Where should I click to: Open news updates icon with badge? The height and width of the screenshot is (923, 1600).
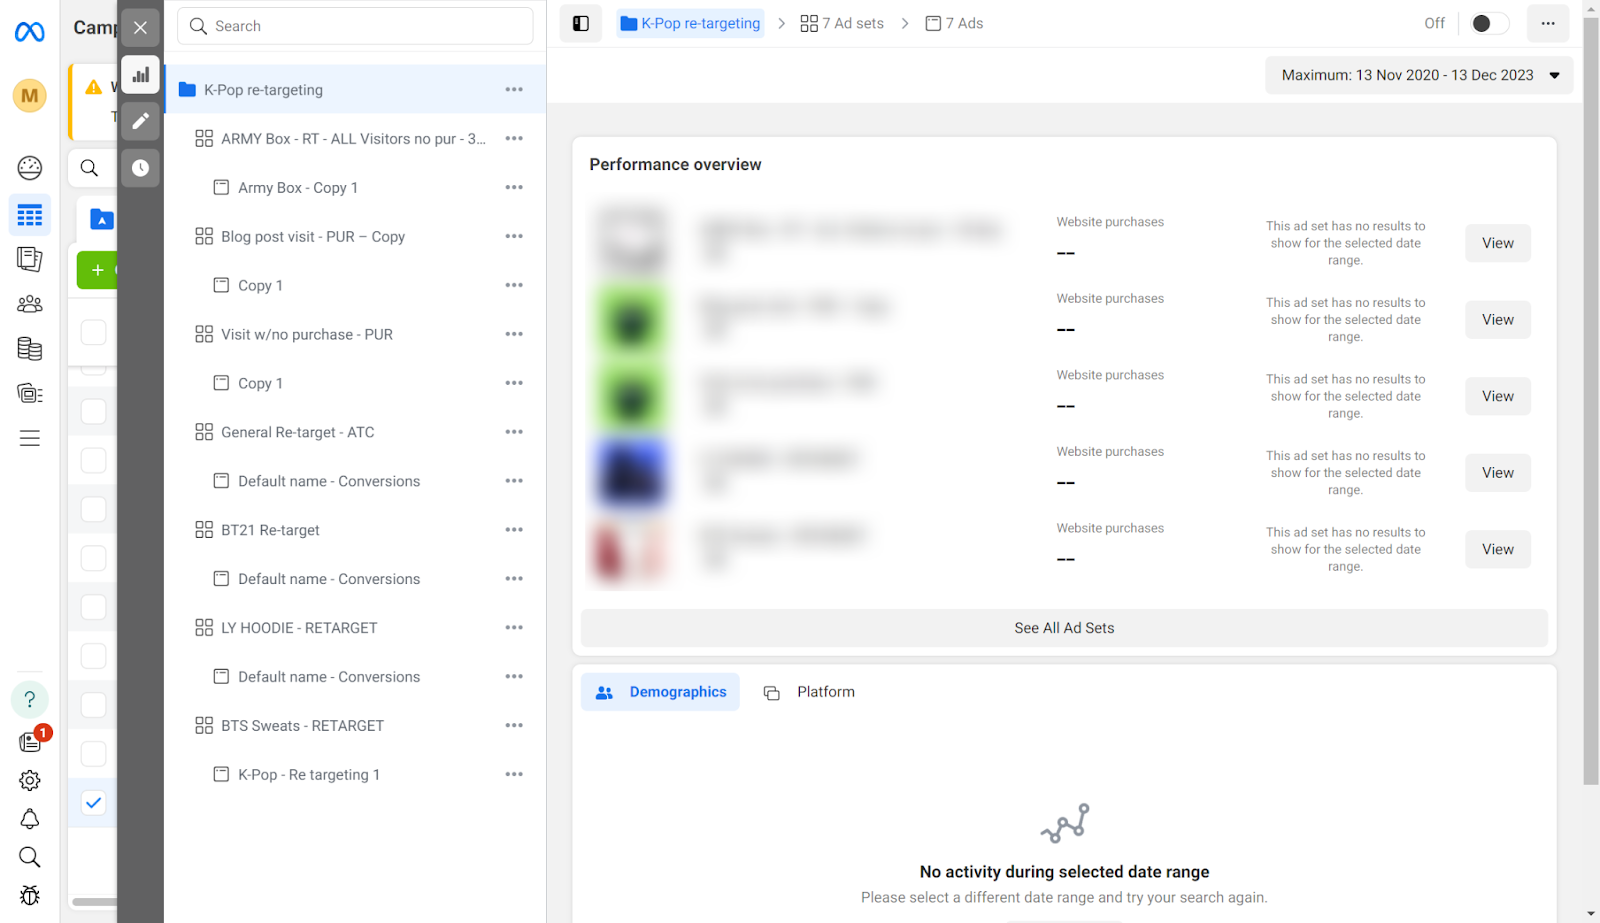(x=30, y=741)
